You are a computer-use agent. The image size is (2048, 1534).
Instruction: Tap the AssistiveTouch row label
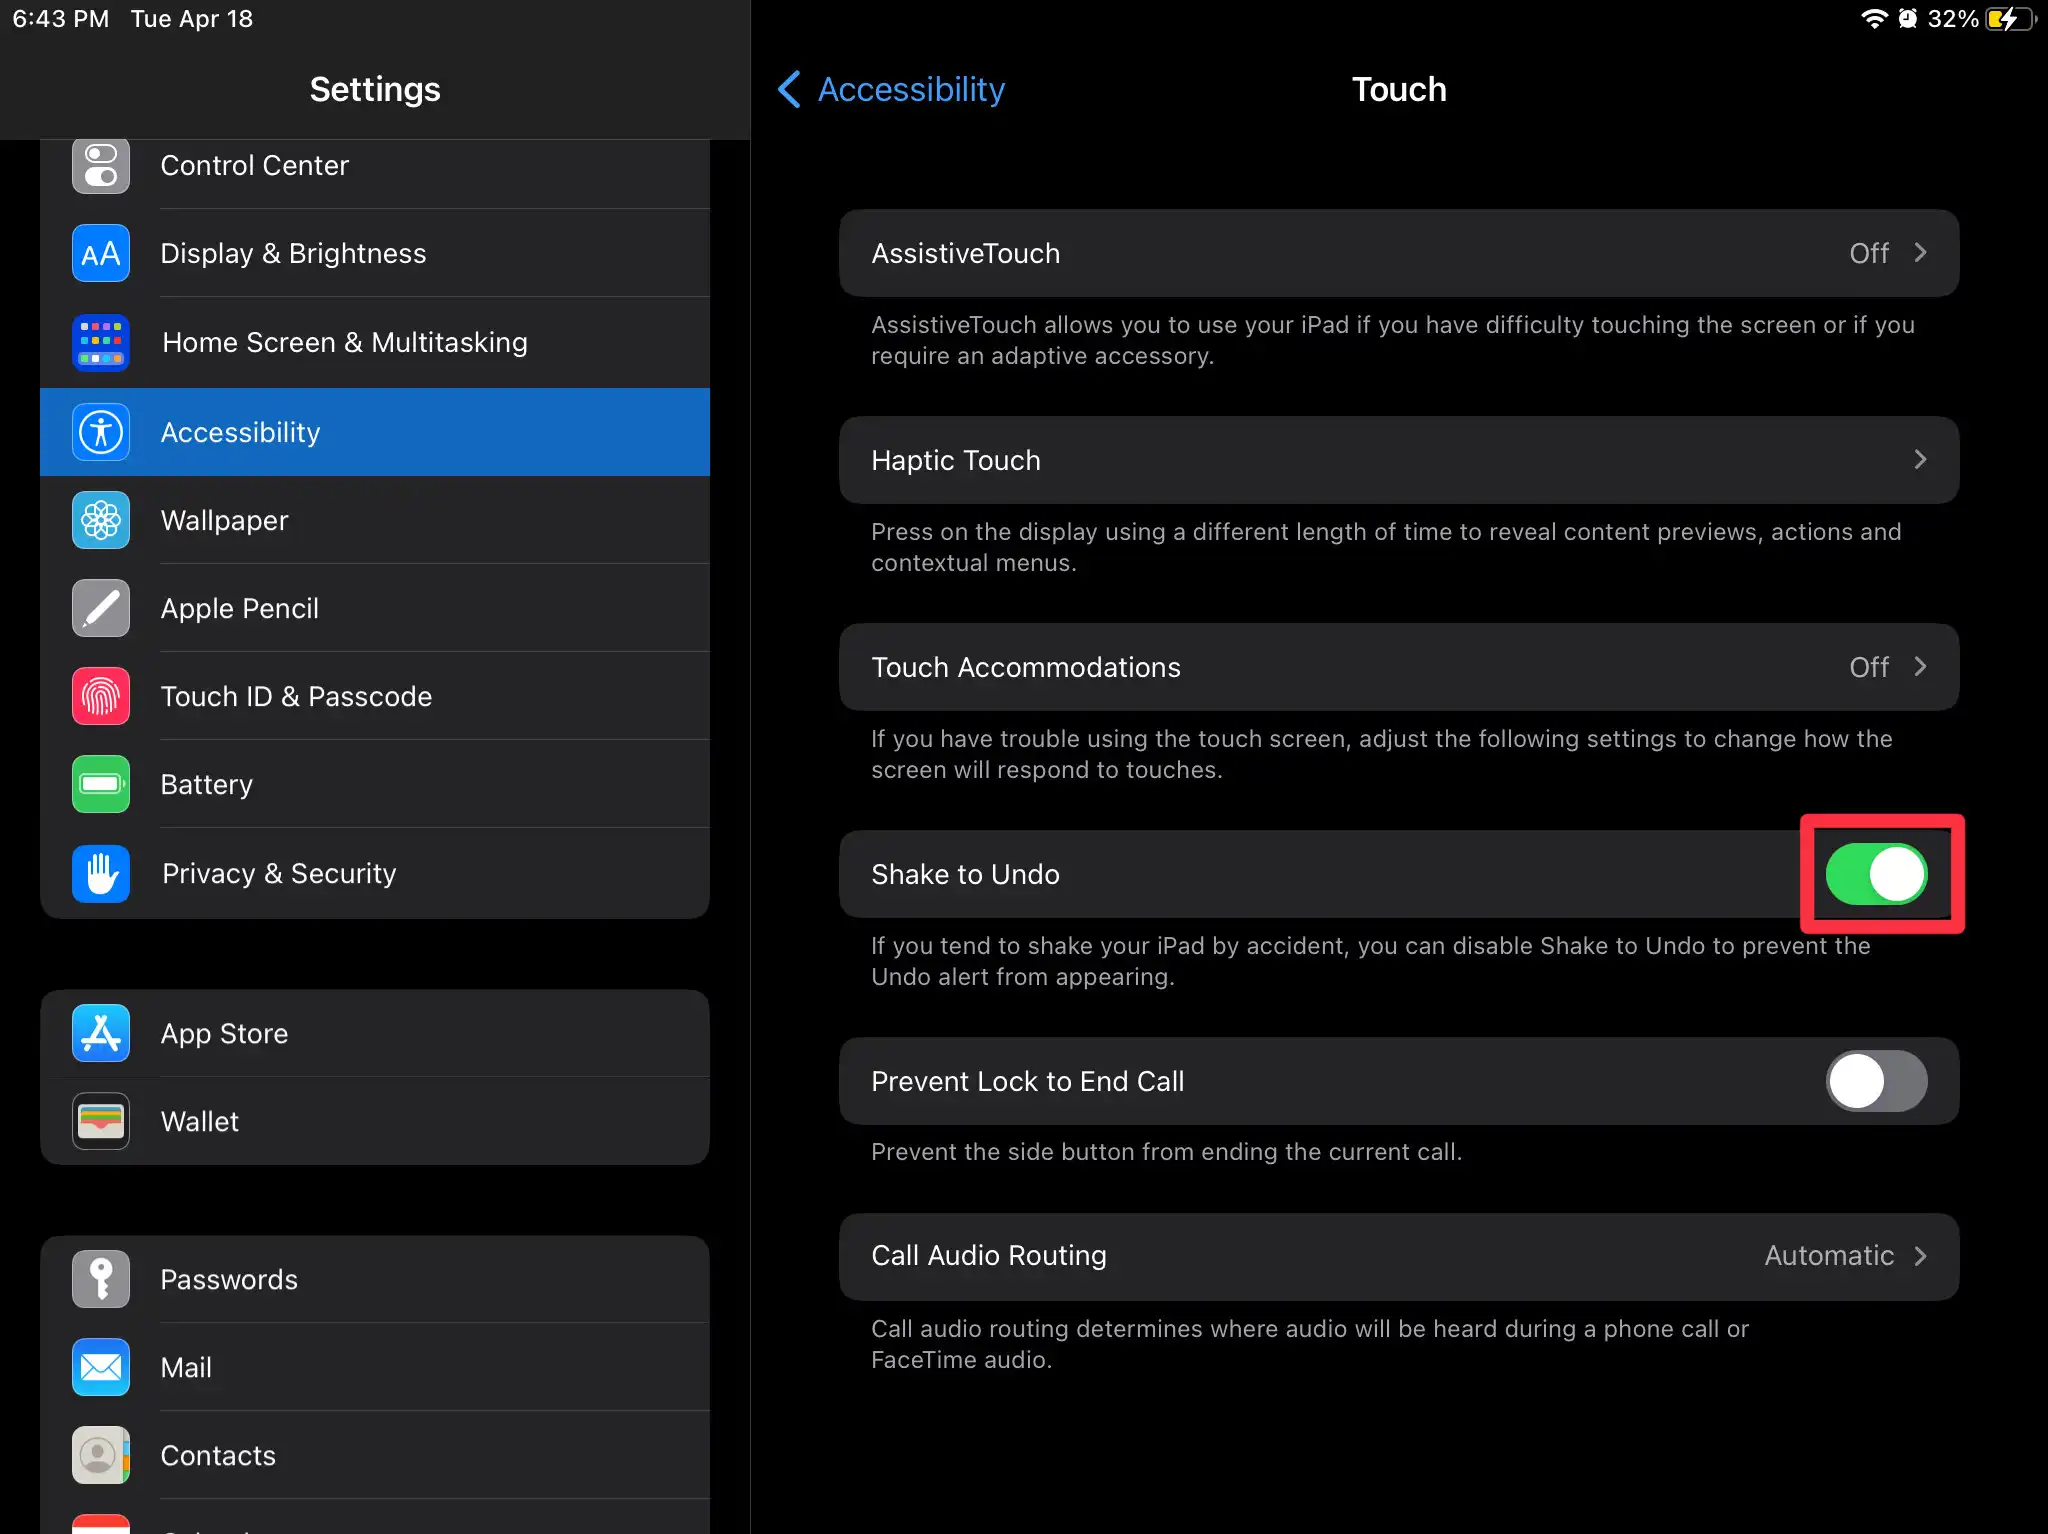pyautogui.click(x=965, y=253)
